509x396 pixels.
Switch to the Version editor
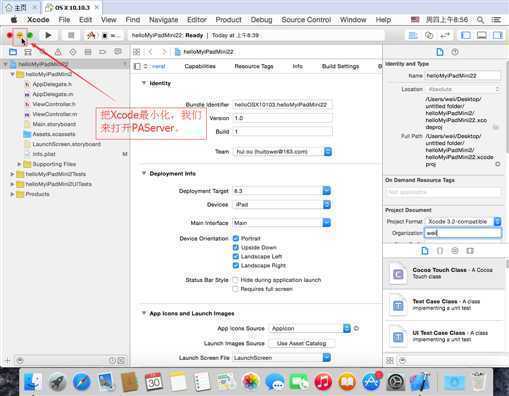[x=445, y=35]
